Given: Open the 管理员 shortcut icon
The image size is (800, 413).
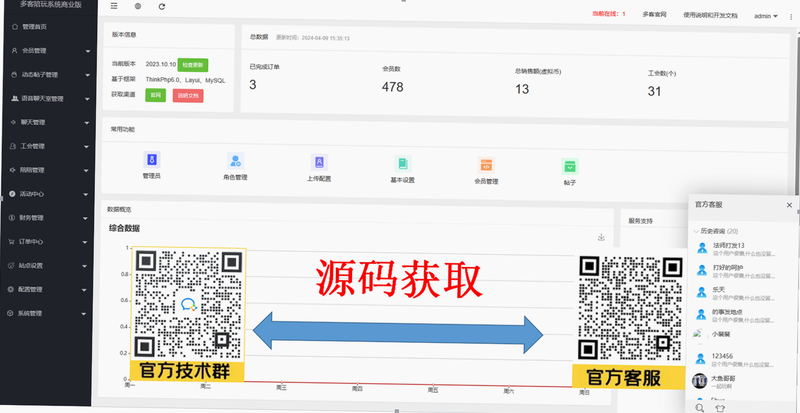Looking at the screenshot, I should coord(152,160).
